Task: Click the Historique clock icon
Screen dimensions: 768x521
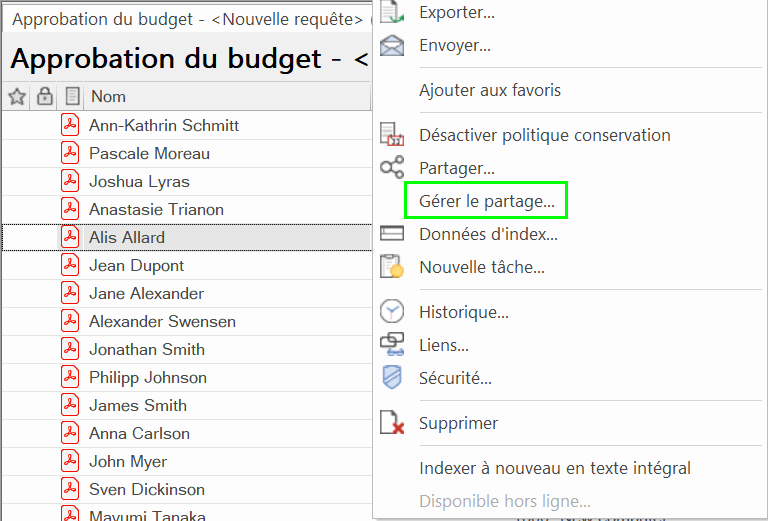Action: [392, 311]
